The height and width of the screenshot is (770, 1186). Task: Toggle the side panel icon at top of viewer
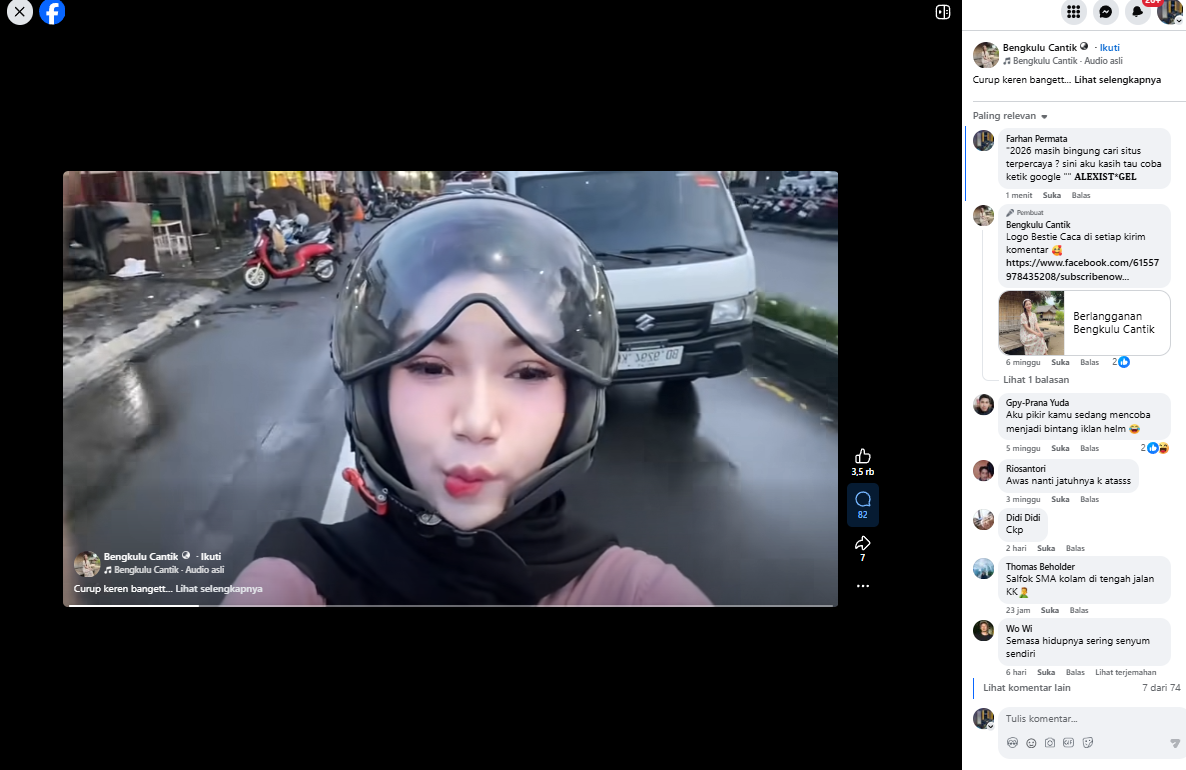942,12
